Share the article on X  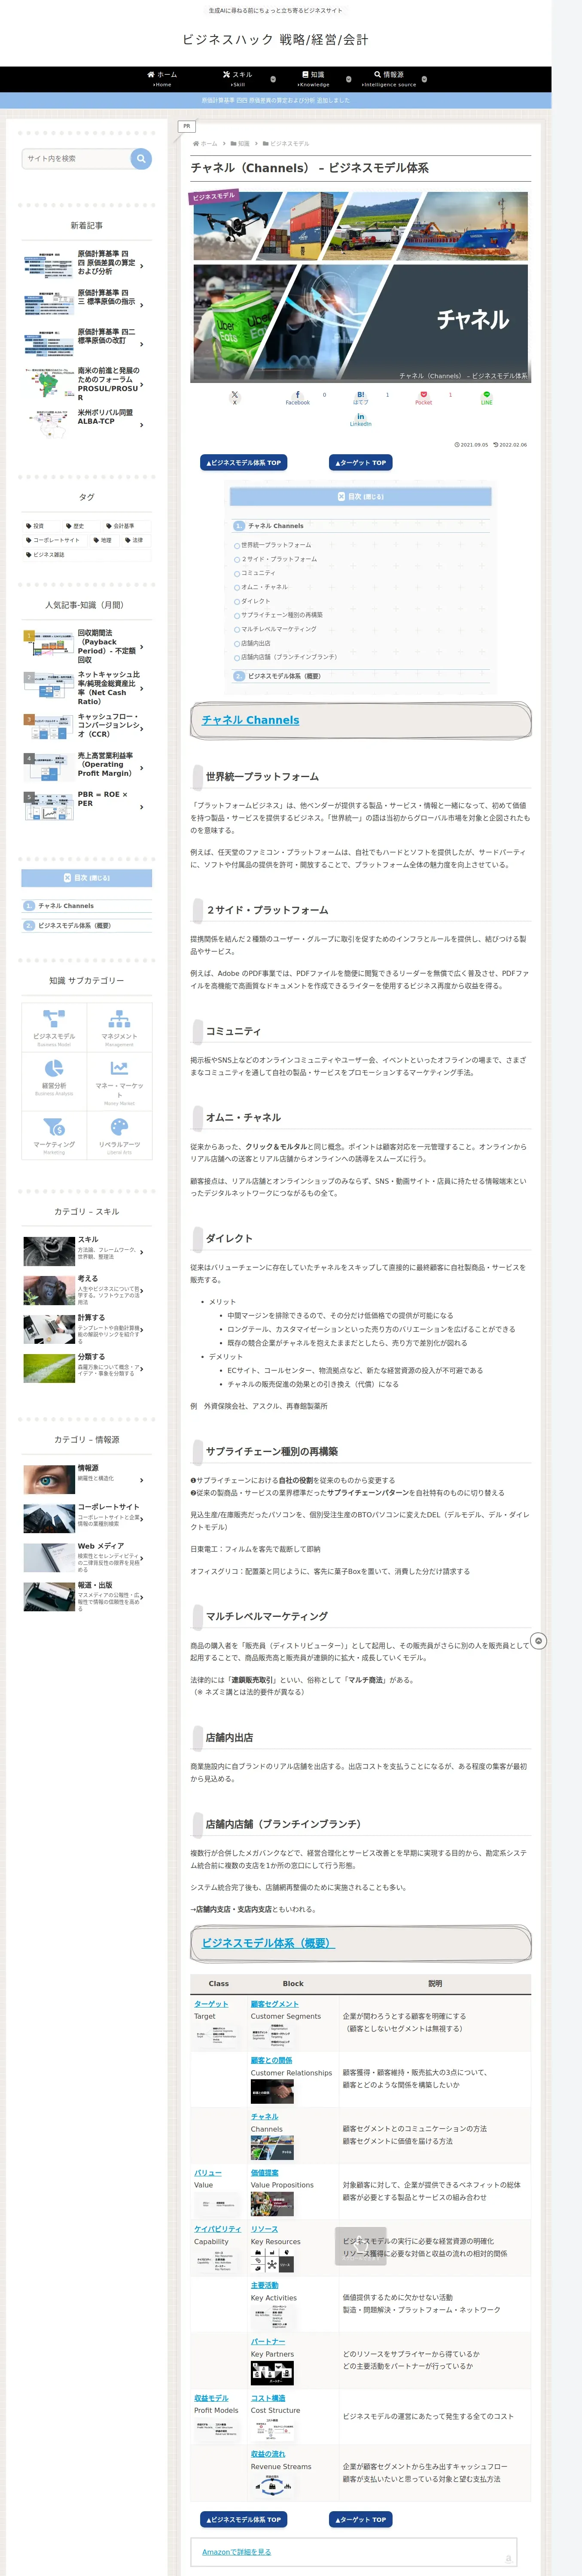coord(235,398)
